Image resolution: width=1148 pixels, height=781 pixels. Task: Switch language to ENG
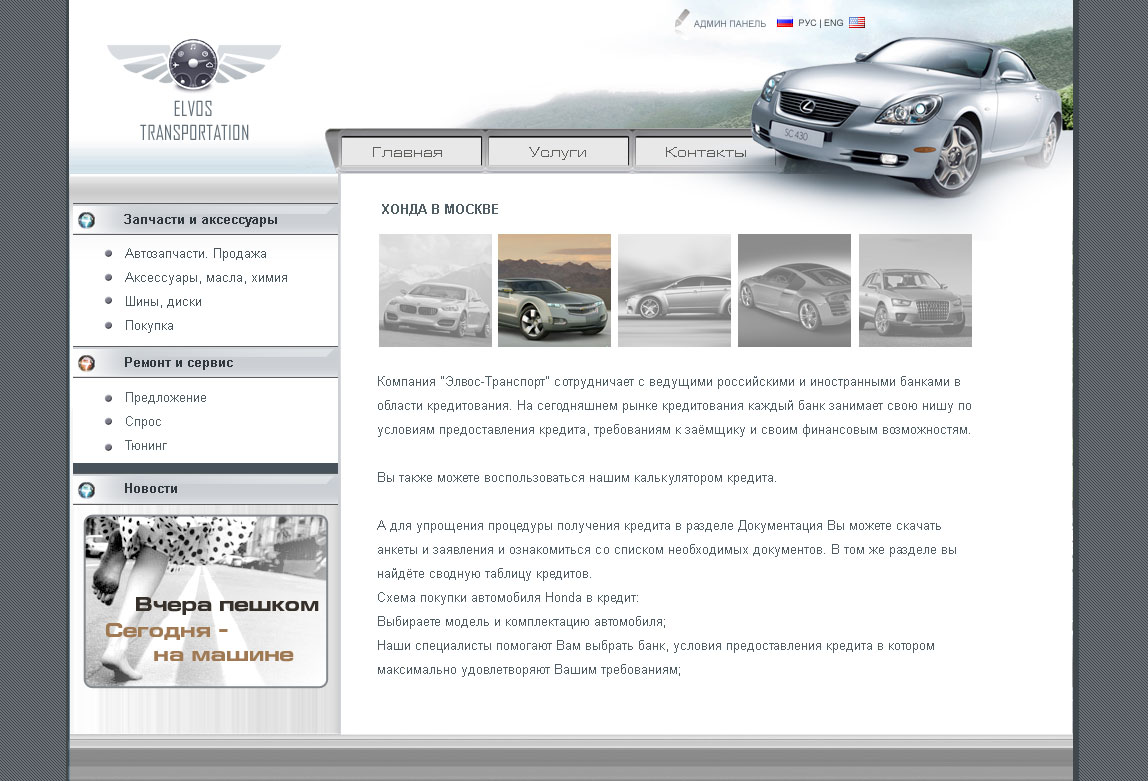click(833, 23)
